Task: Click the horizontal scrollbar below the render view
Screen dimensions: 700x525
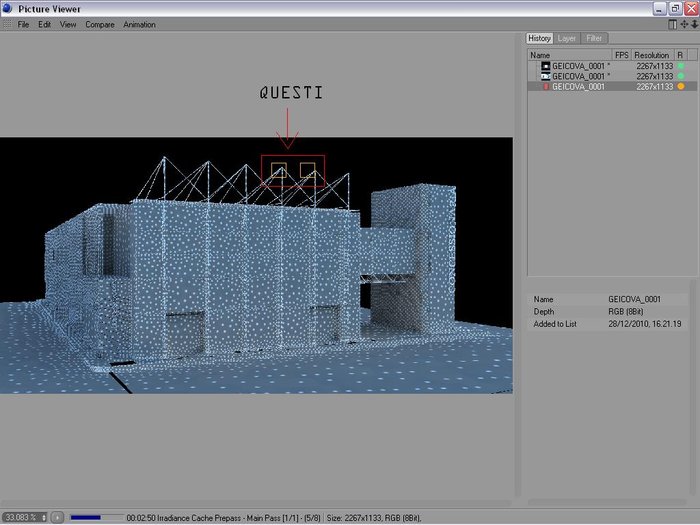Action: [x=256, y=503]
